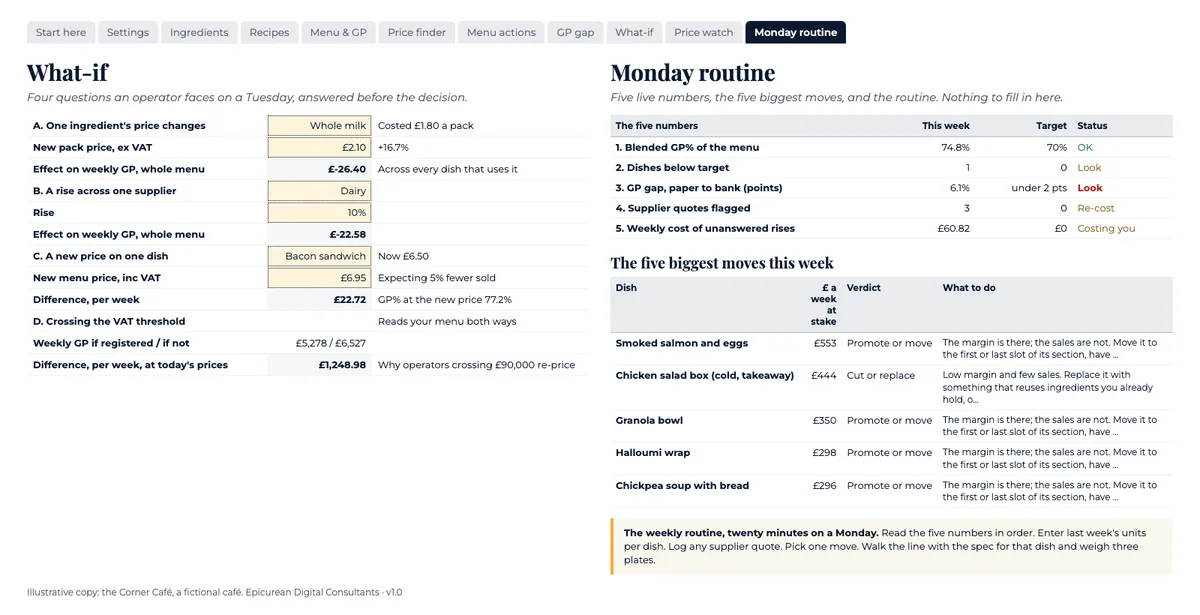Click 'A. One ingredient's price changes' label
1200x615 pixels.
pyautogui.click(x=119, y=126)
